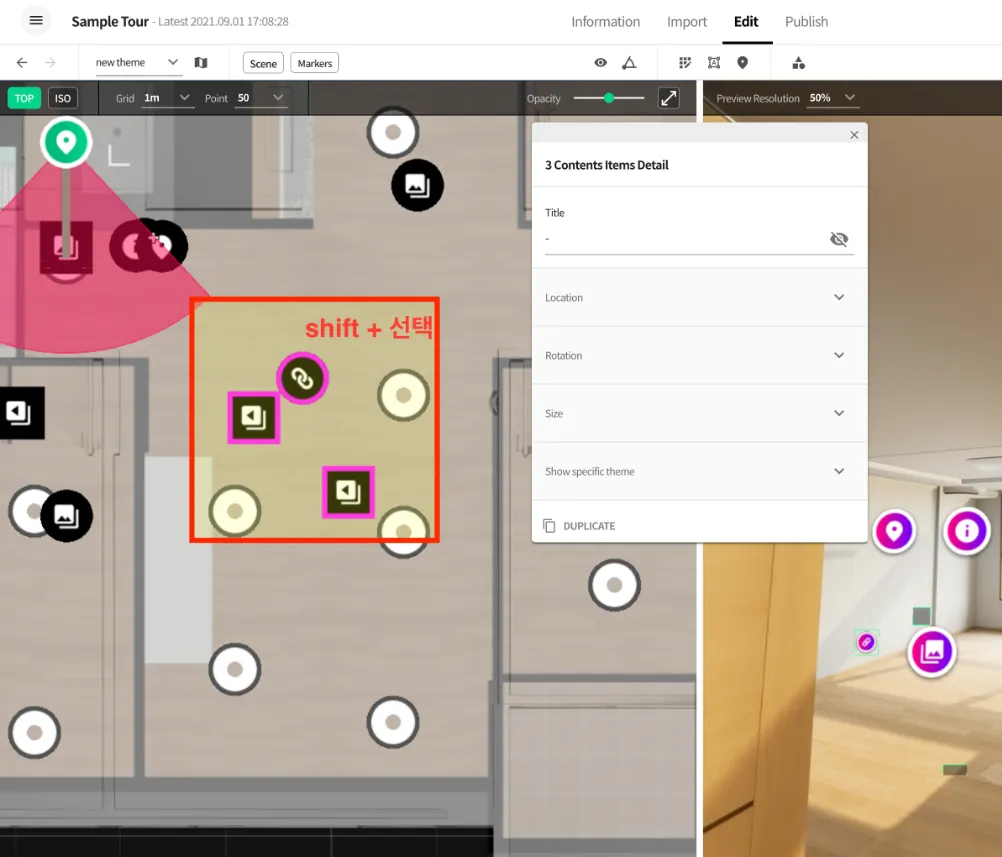Switch to ISO view
The height and width of the screenshot is (857, 1002).
tap(63, 98)
